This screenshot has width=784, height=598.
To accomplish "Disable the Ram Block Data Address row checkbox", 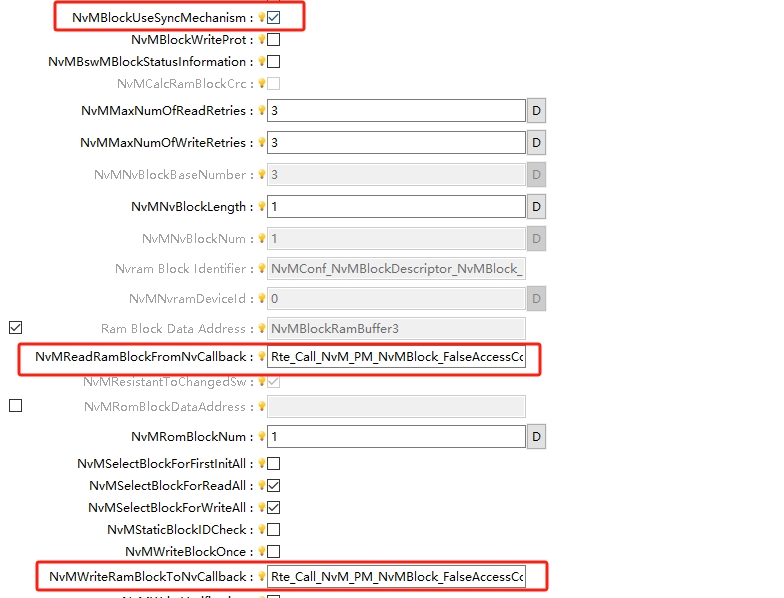I will [15, 327].
